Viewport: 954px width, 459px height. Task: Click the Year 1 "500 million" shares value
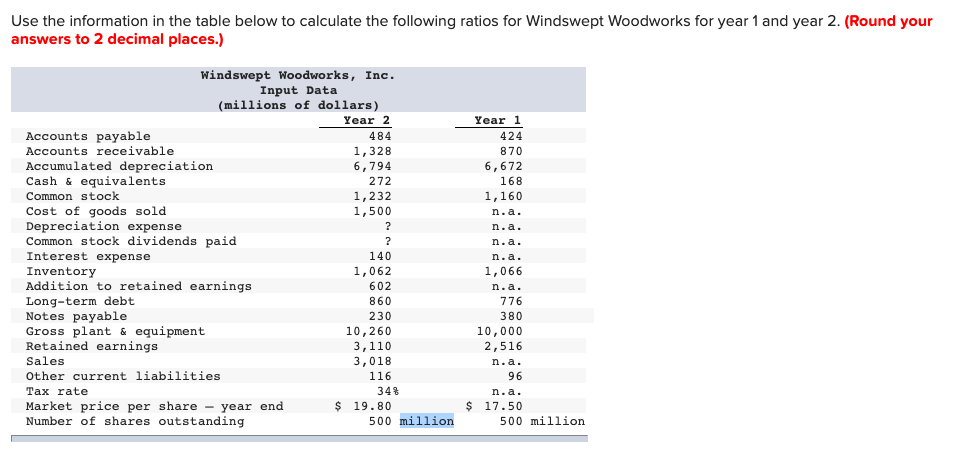[542, 421]
